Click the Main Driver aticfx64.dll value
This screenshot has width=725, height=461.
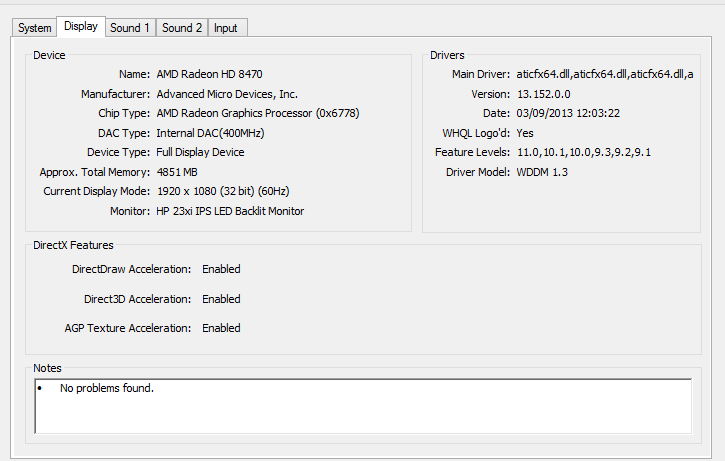pos(605,74)
